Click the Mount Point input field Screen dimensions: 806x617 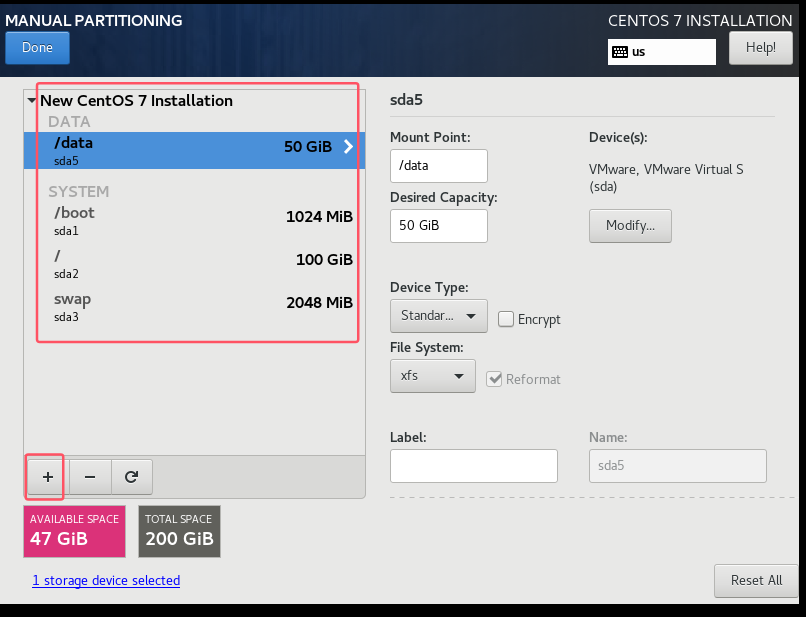tap(438, 166)
